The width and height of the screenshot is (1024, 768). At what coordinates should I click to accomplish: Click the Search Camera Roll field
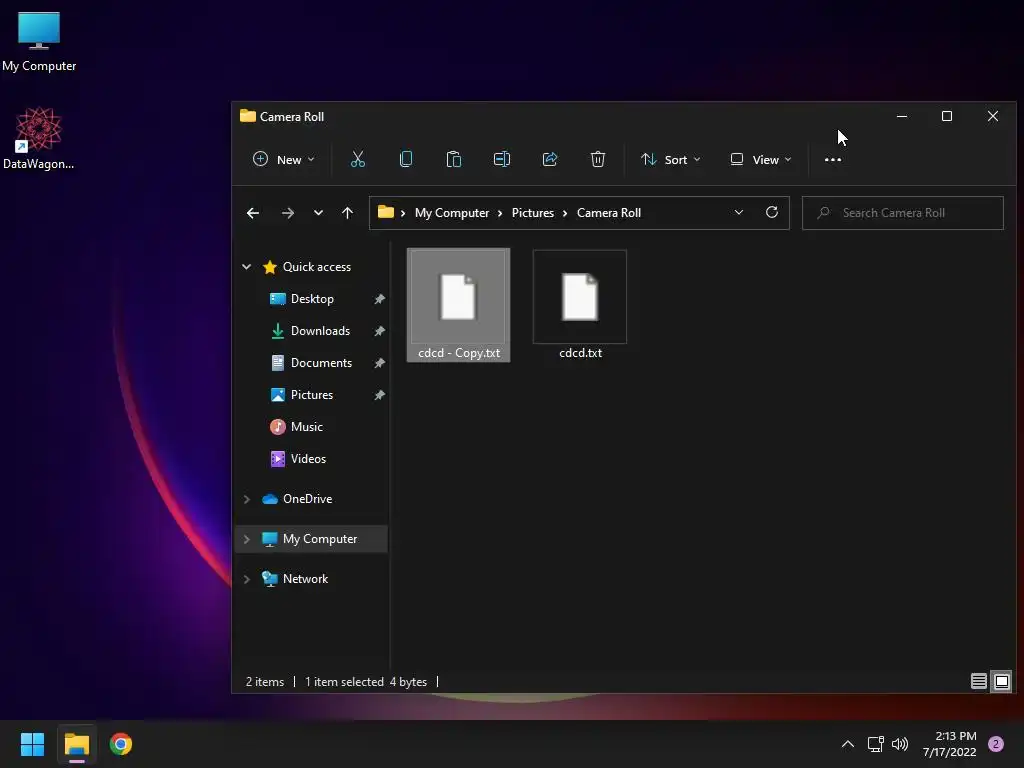[903, 213]
